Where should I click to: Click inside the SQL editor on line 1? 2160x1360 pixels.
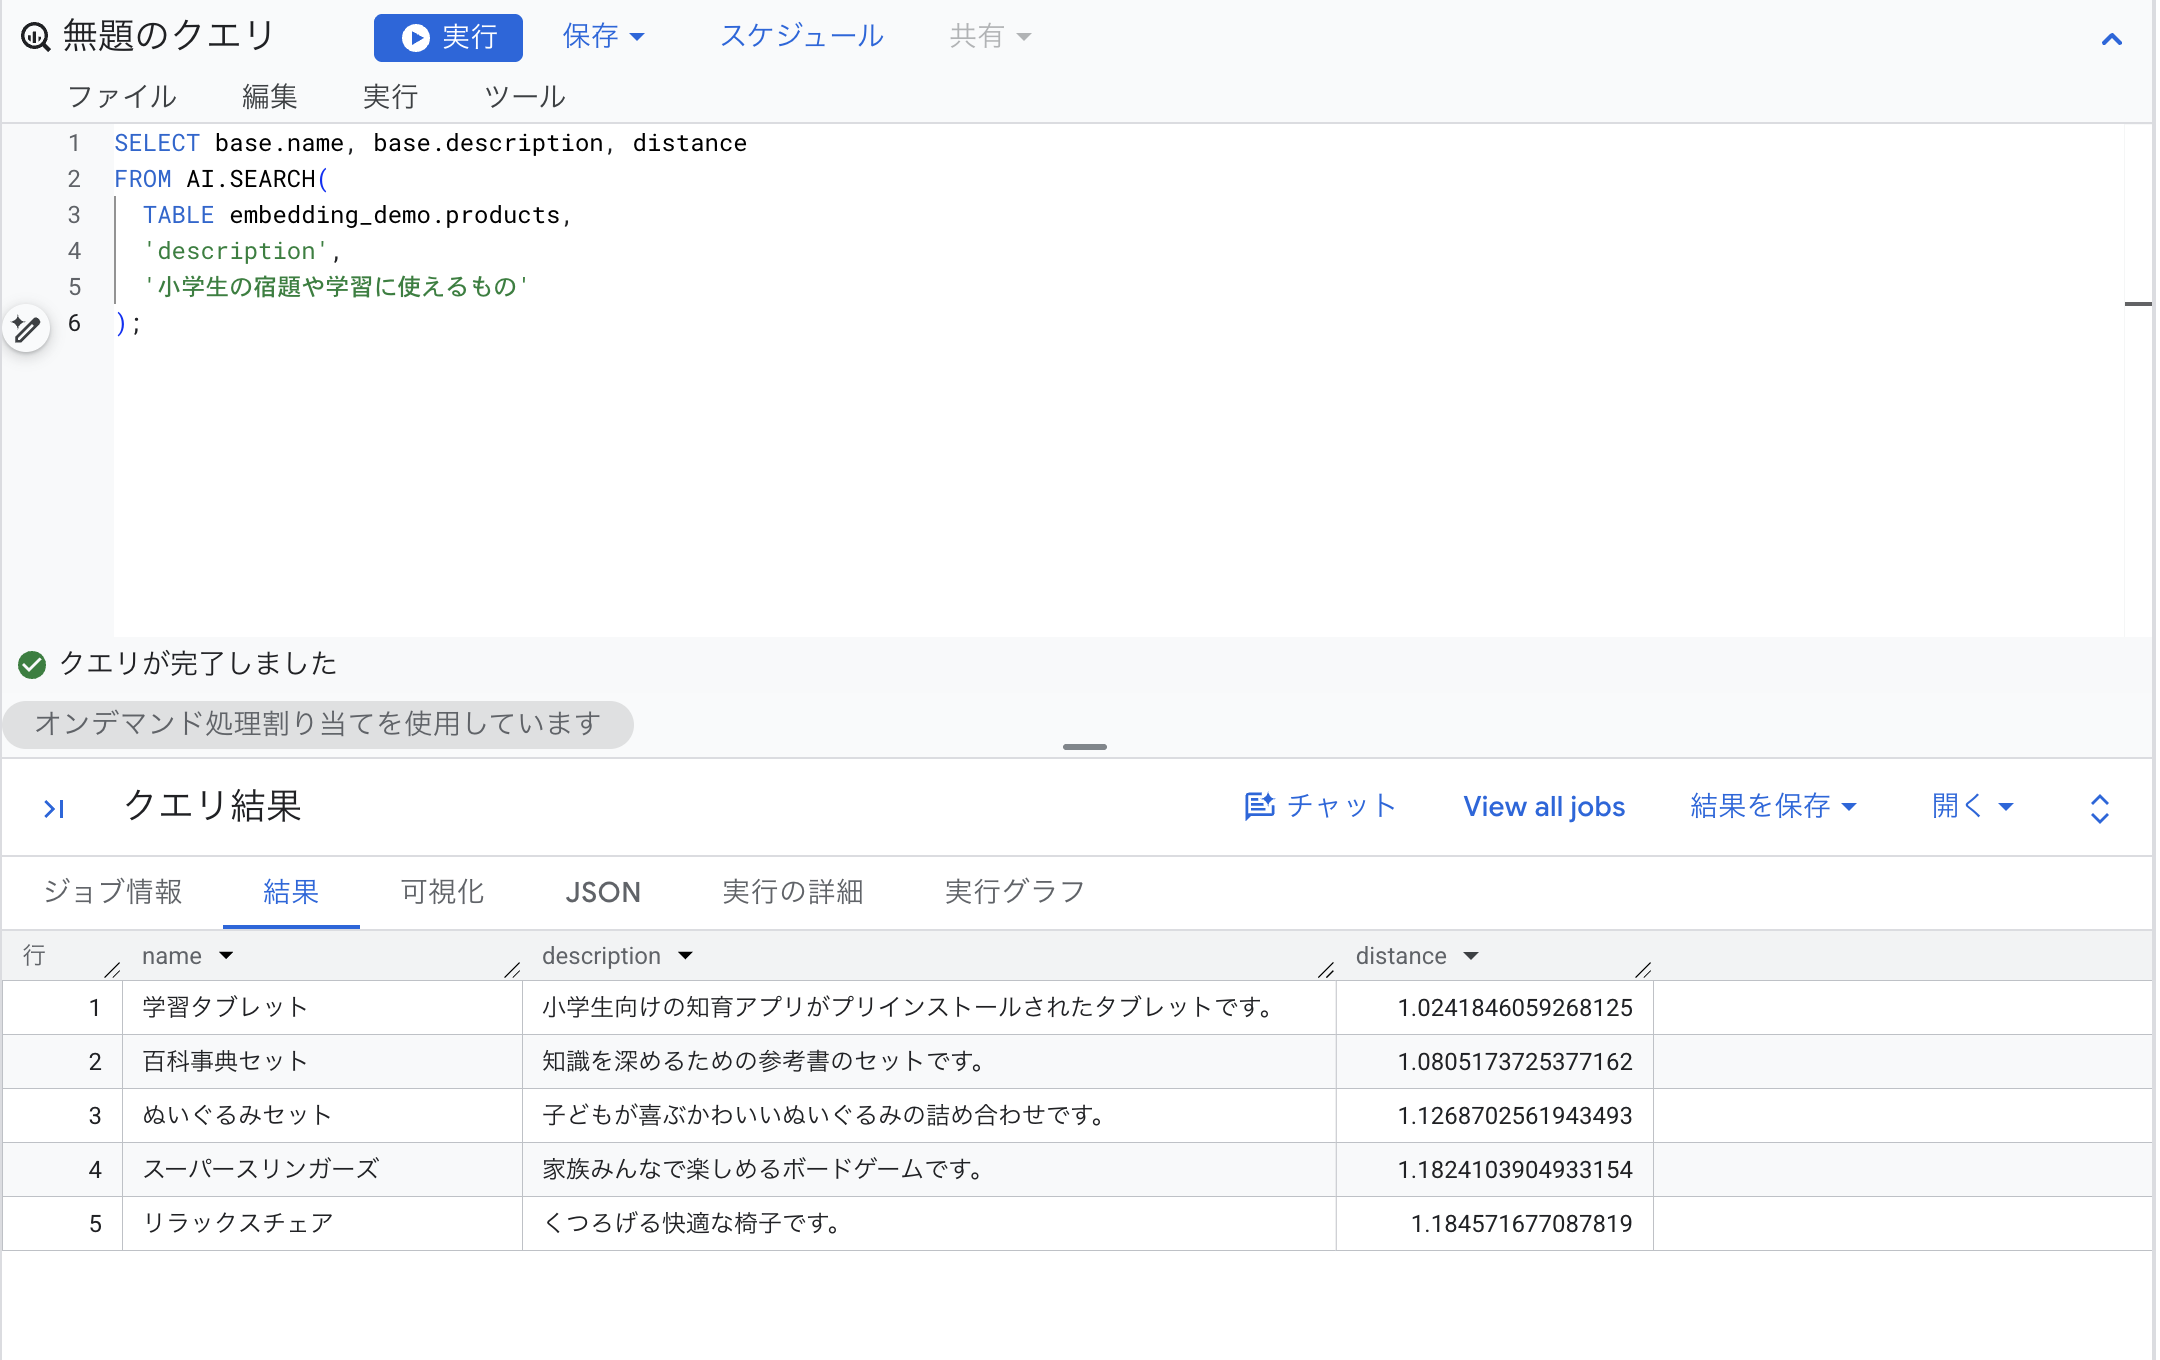(x=431, y=143)
